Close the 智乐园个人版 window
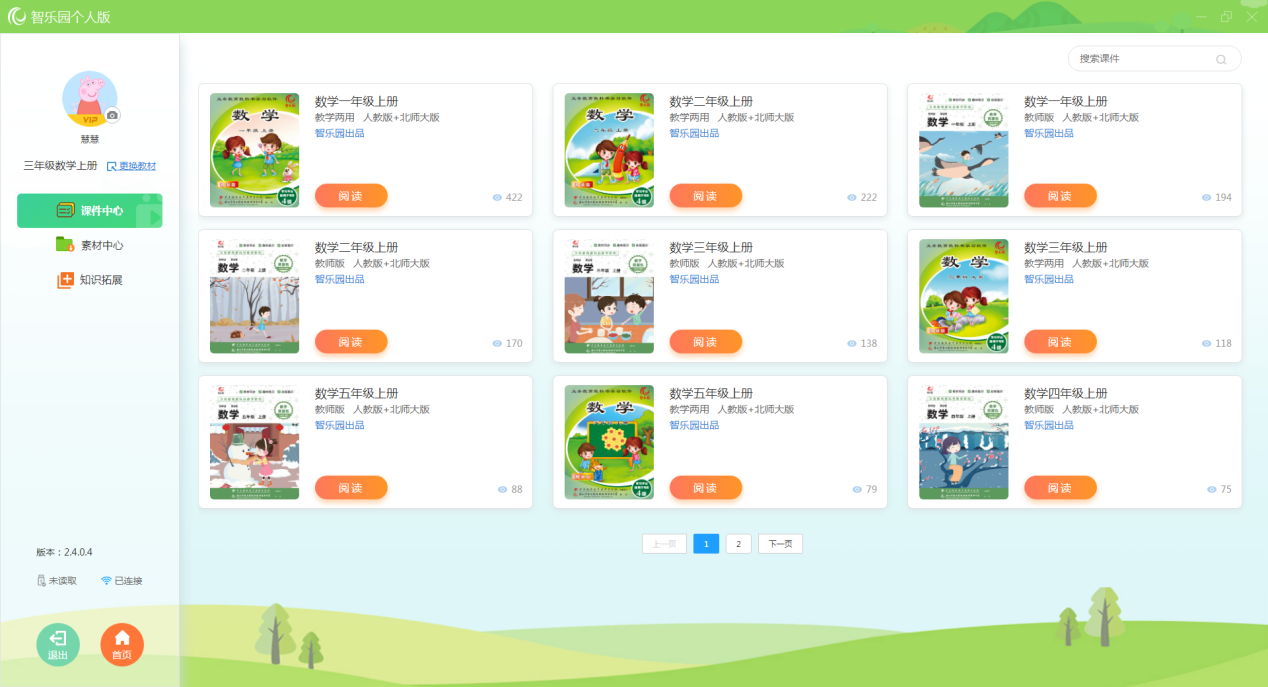Screen dimensions: 1268x687 1251,16
